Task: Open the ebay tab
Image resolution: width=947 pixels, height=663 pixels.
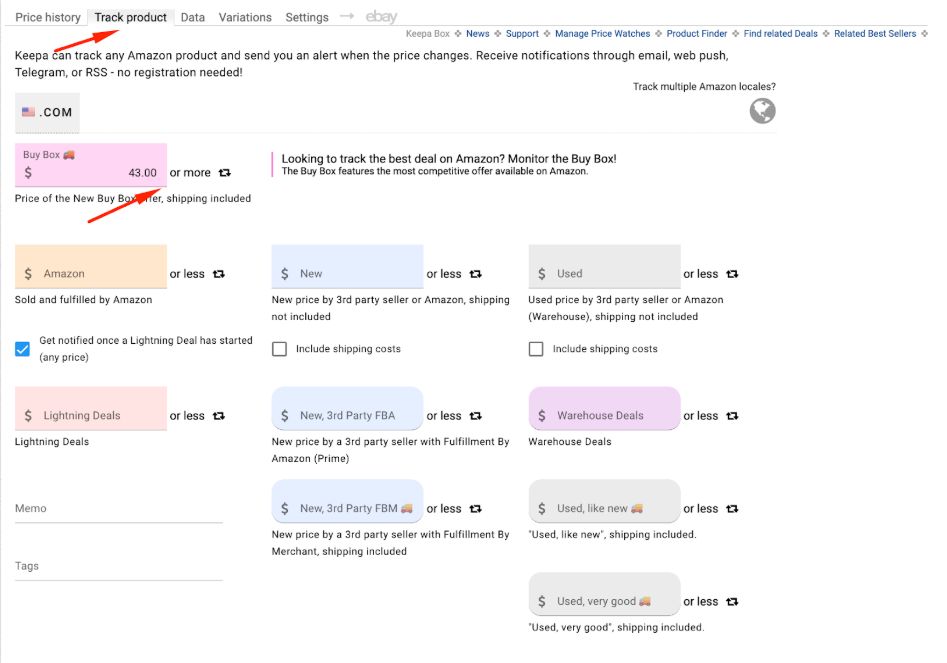Action: tap(381, 17)
